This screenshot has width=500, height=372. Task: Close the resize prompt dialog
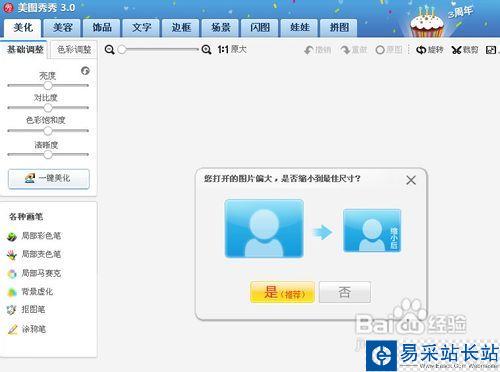[411, 180]
